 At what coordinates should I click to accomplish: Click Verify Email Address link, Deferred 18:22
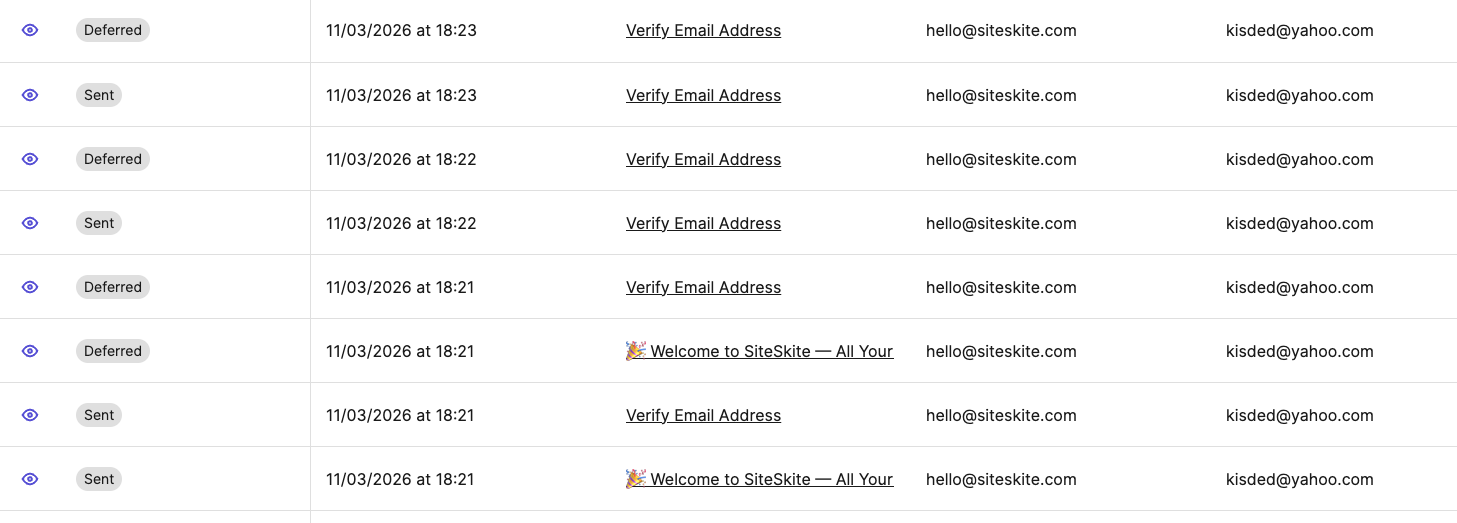(703, 159)
